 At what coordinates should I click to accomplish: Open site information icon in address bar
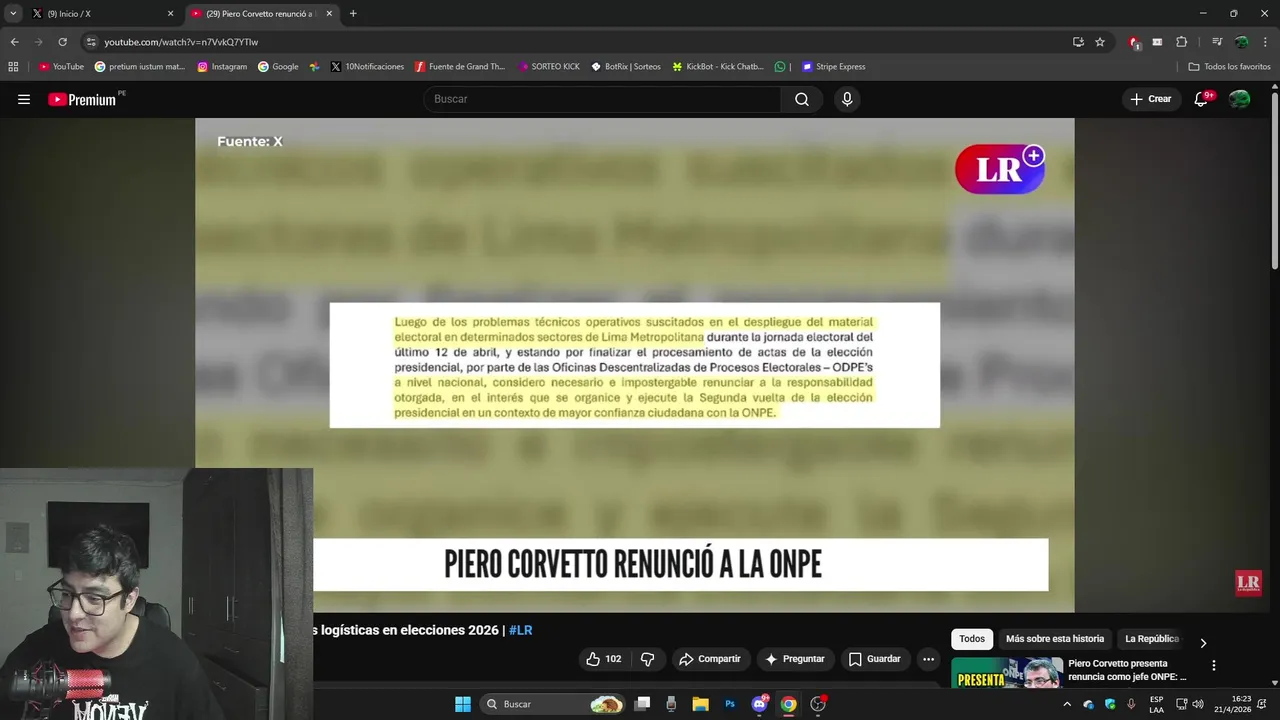coord(91,42)
